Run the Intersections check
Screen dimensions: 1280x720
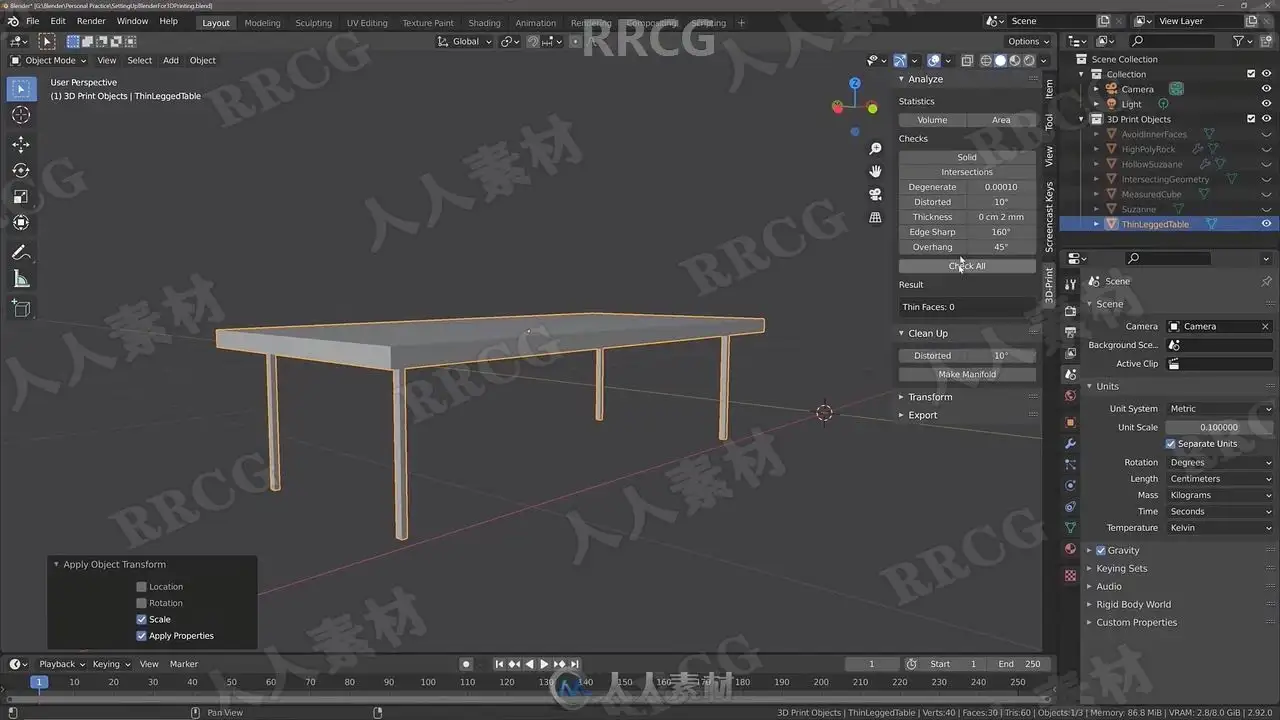(967, 172)
